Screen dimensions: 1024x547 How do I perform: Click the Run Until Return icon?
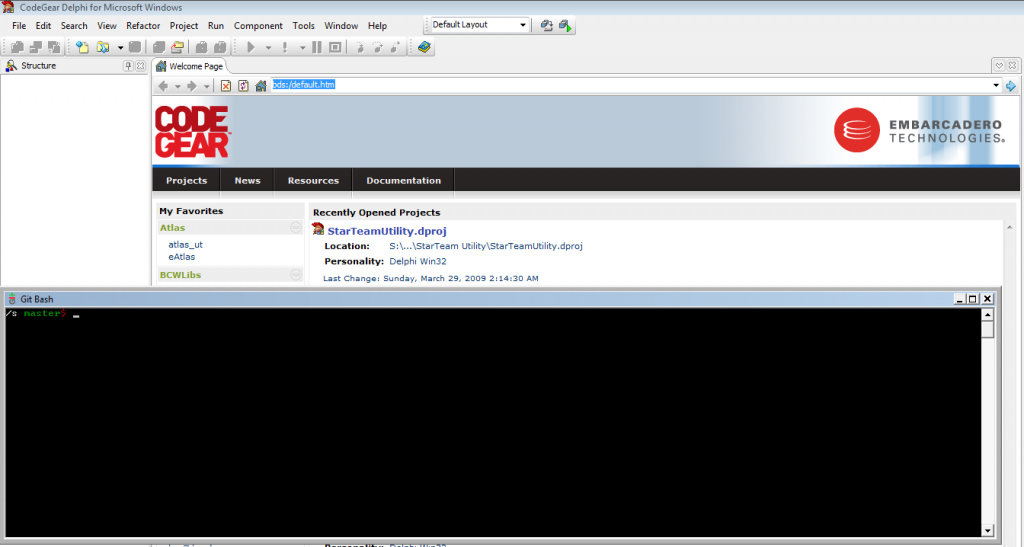[396, 47]
